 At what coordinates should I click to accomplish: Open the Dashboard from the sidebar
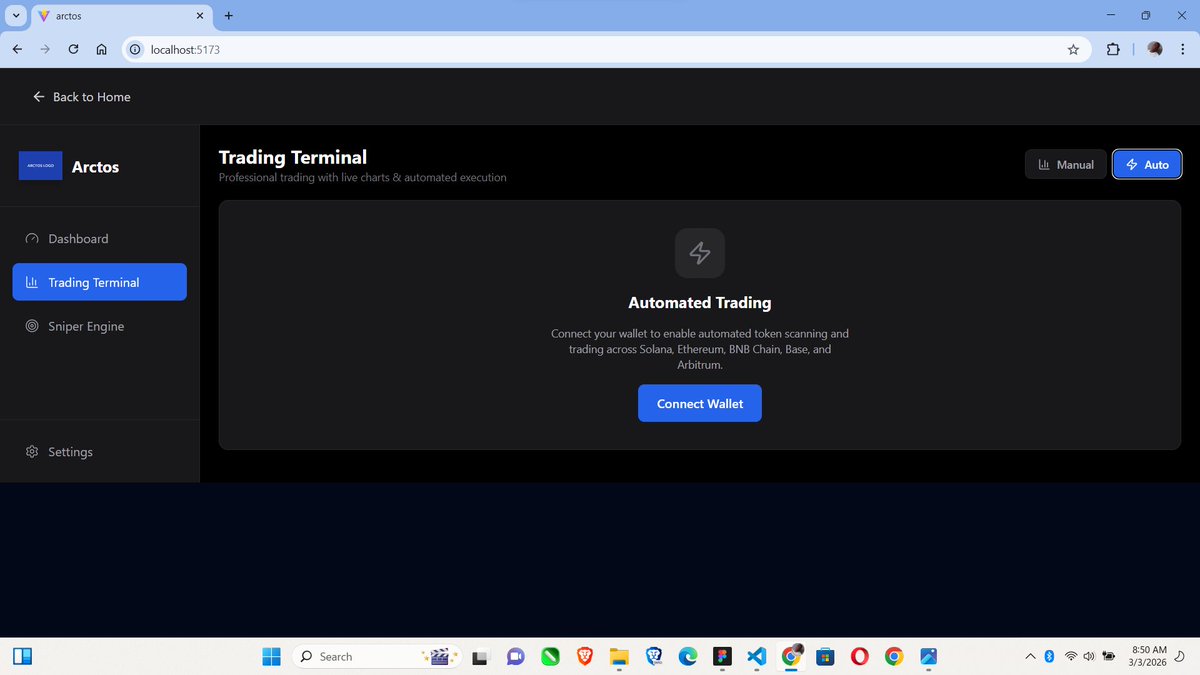click(78, 239)
